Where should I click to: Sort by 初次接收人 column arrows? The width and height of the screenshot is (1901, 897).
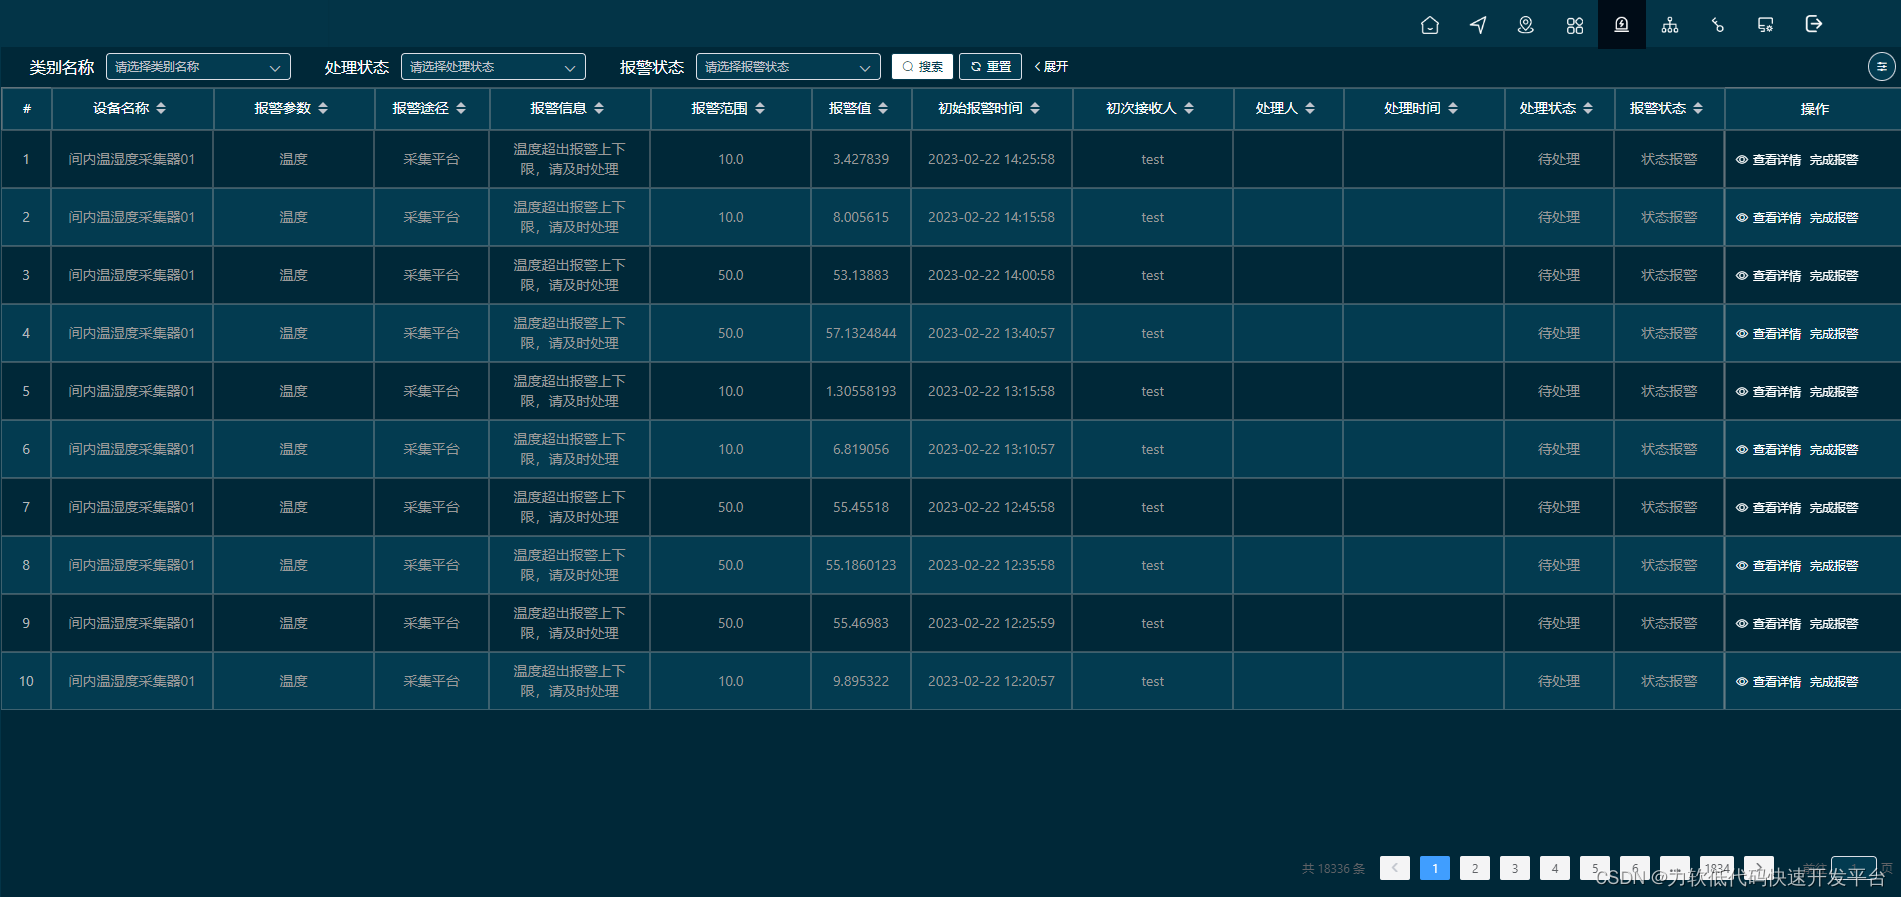(1189, 108)
